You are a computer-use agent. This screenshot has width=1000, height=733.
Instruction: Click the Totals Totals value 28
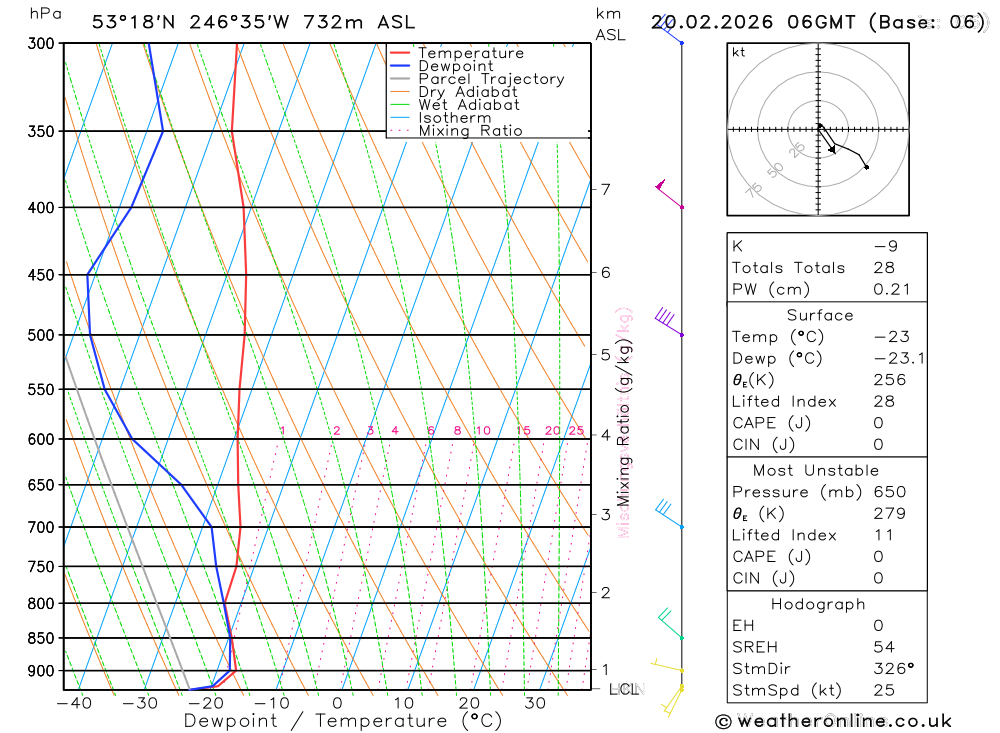885,268
